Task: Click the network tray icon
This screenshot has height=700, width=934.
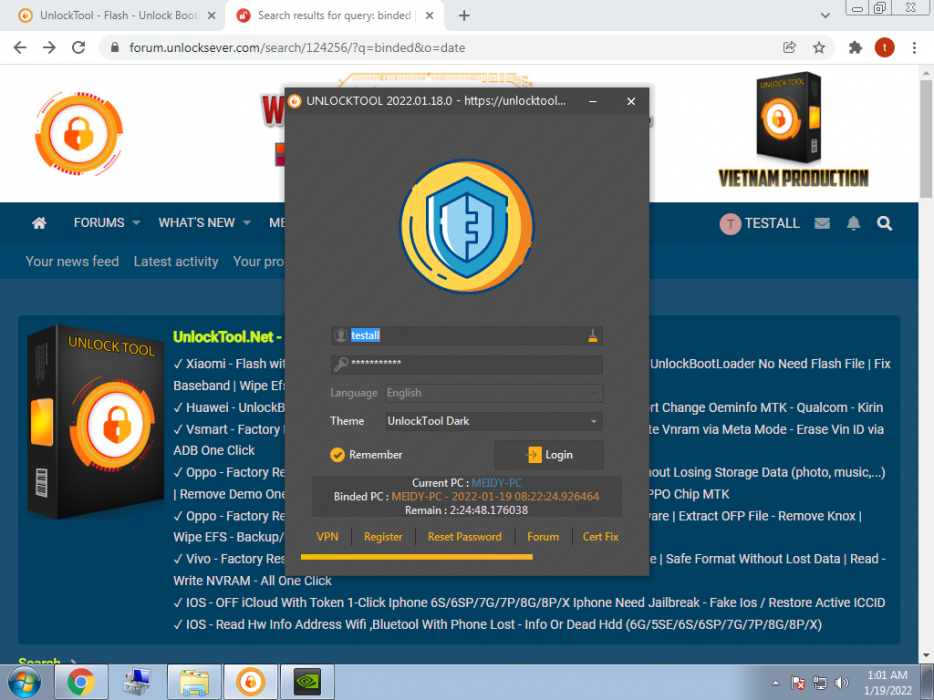Action: pos(820,683)
